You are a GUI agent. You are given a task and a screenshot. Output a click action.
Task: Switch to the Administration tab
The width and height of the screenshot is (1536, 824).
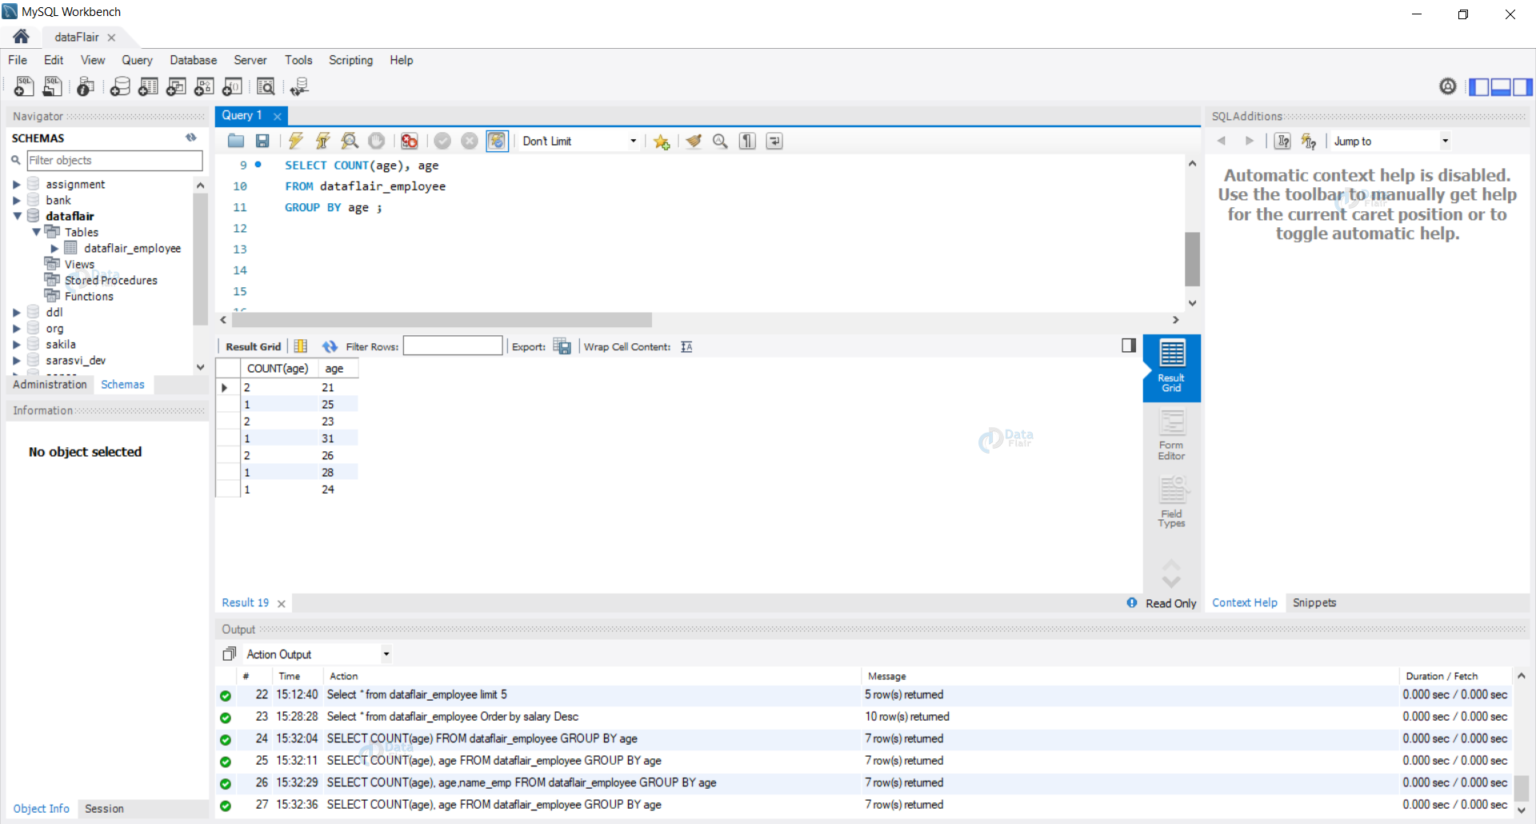click(x=50, y=384)
